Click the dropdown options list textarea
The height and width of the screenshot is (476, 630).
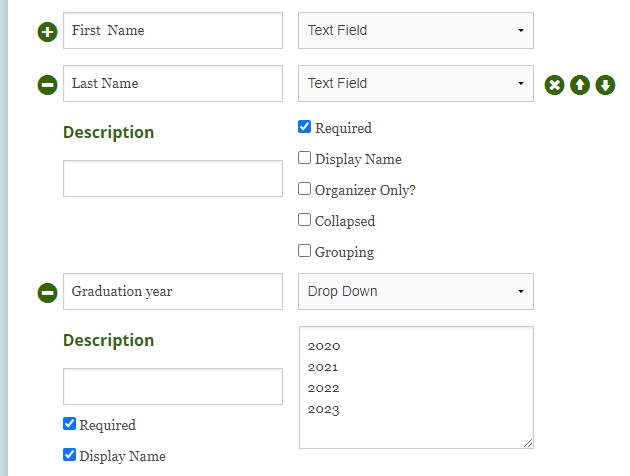pyautogui.click(x=415, y=387)
